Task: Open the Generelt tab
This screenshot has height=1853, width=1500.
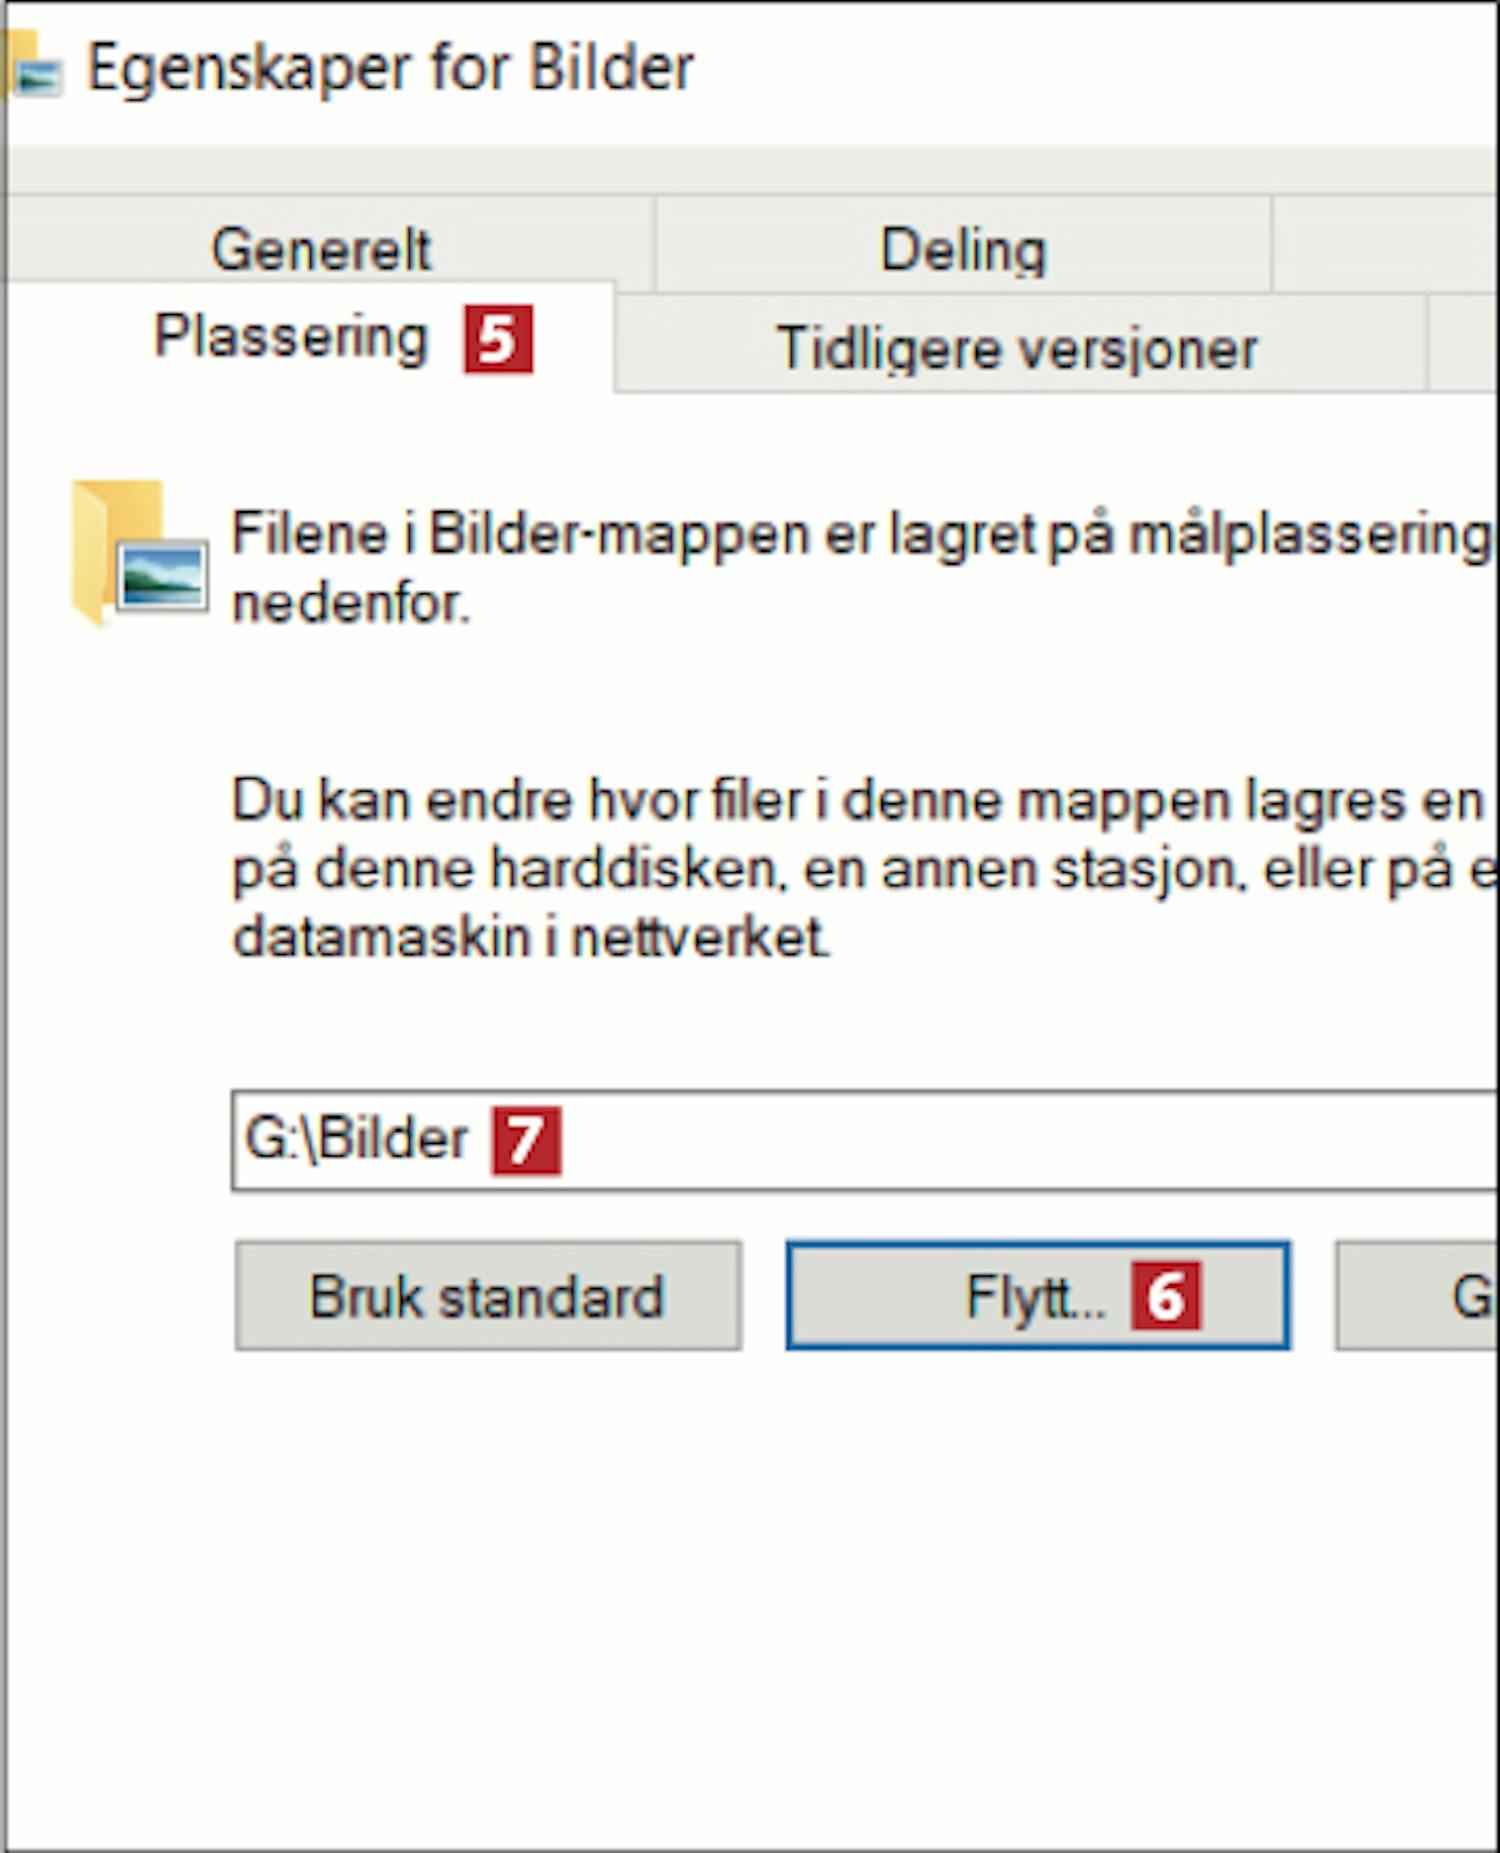Action: coord(321,248)
